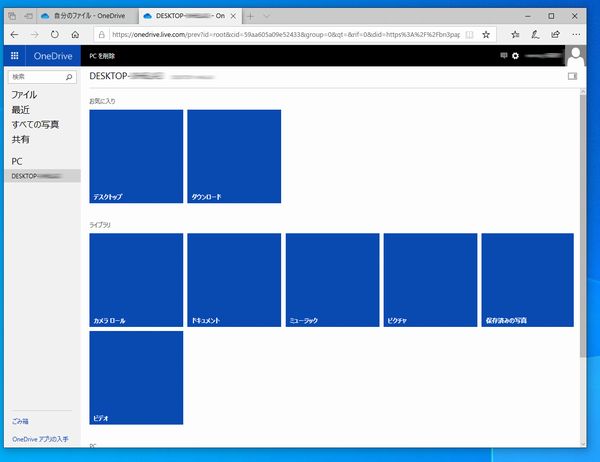
Task: Click the お気に入り section label
Action: [102, 101]
